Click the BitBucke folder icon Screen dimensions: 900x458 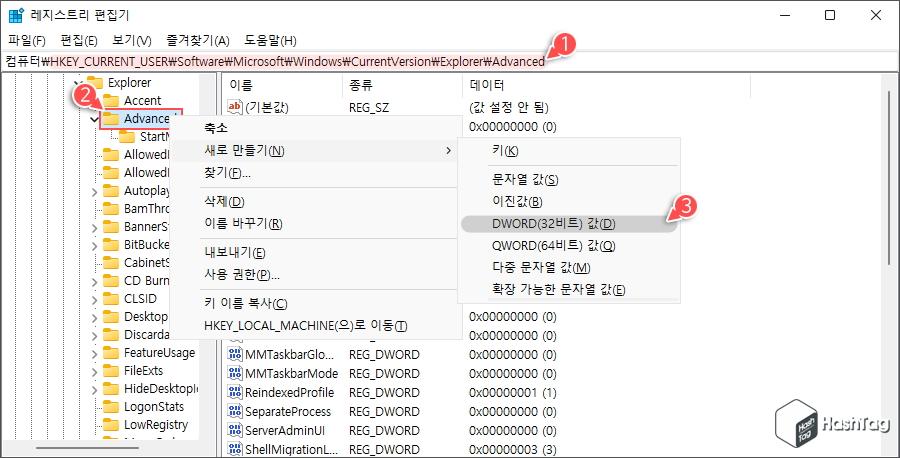(111, 245)
